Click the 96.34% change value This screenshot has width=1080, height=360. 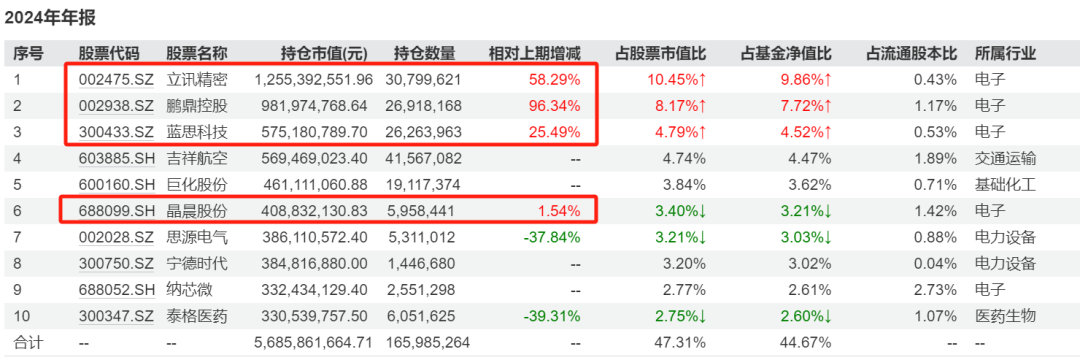(x=554, y=106)
